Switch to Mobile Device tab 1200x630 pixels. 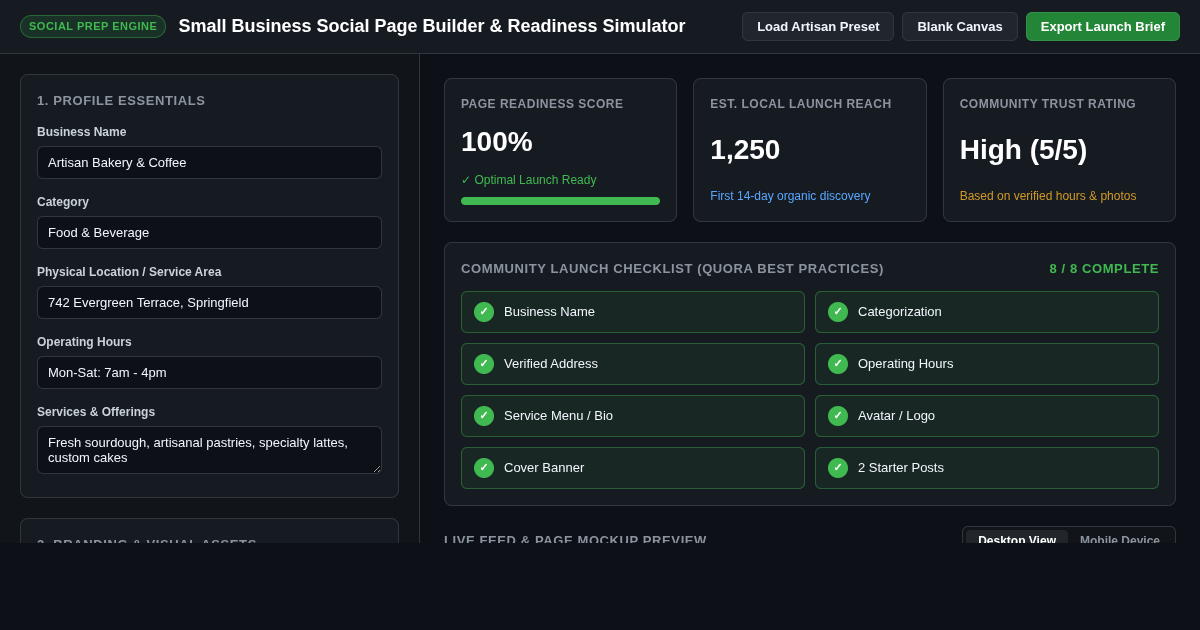(1120, 537)
